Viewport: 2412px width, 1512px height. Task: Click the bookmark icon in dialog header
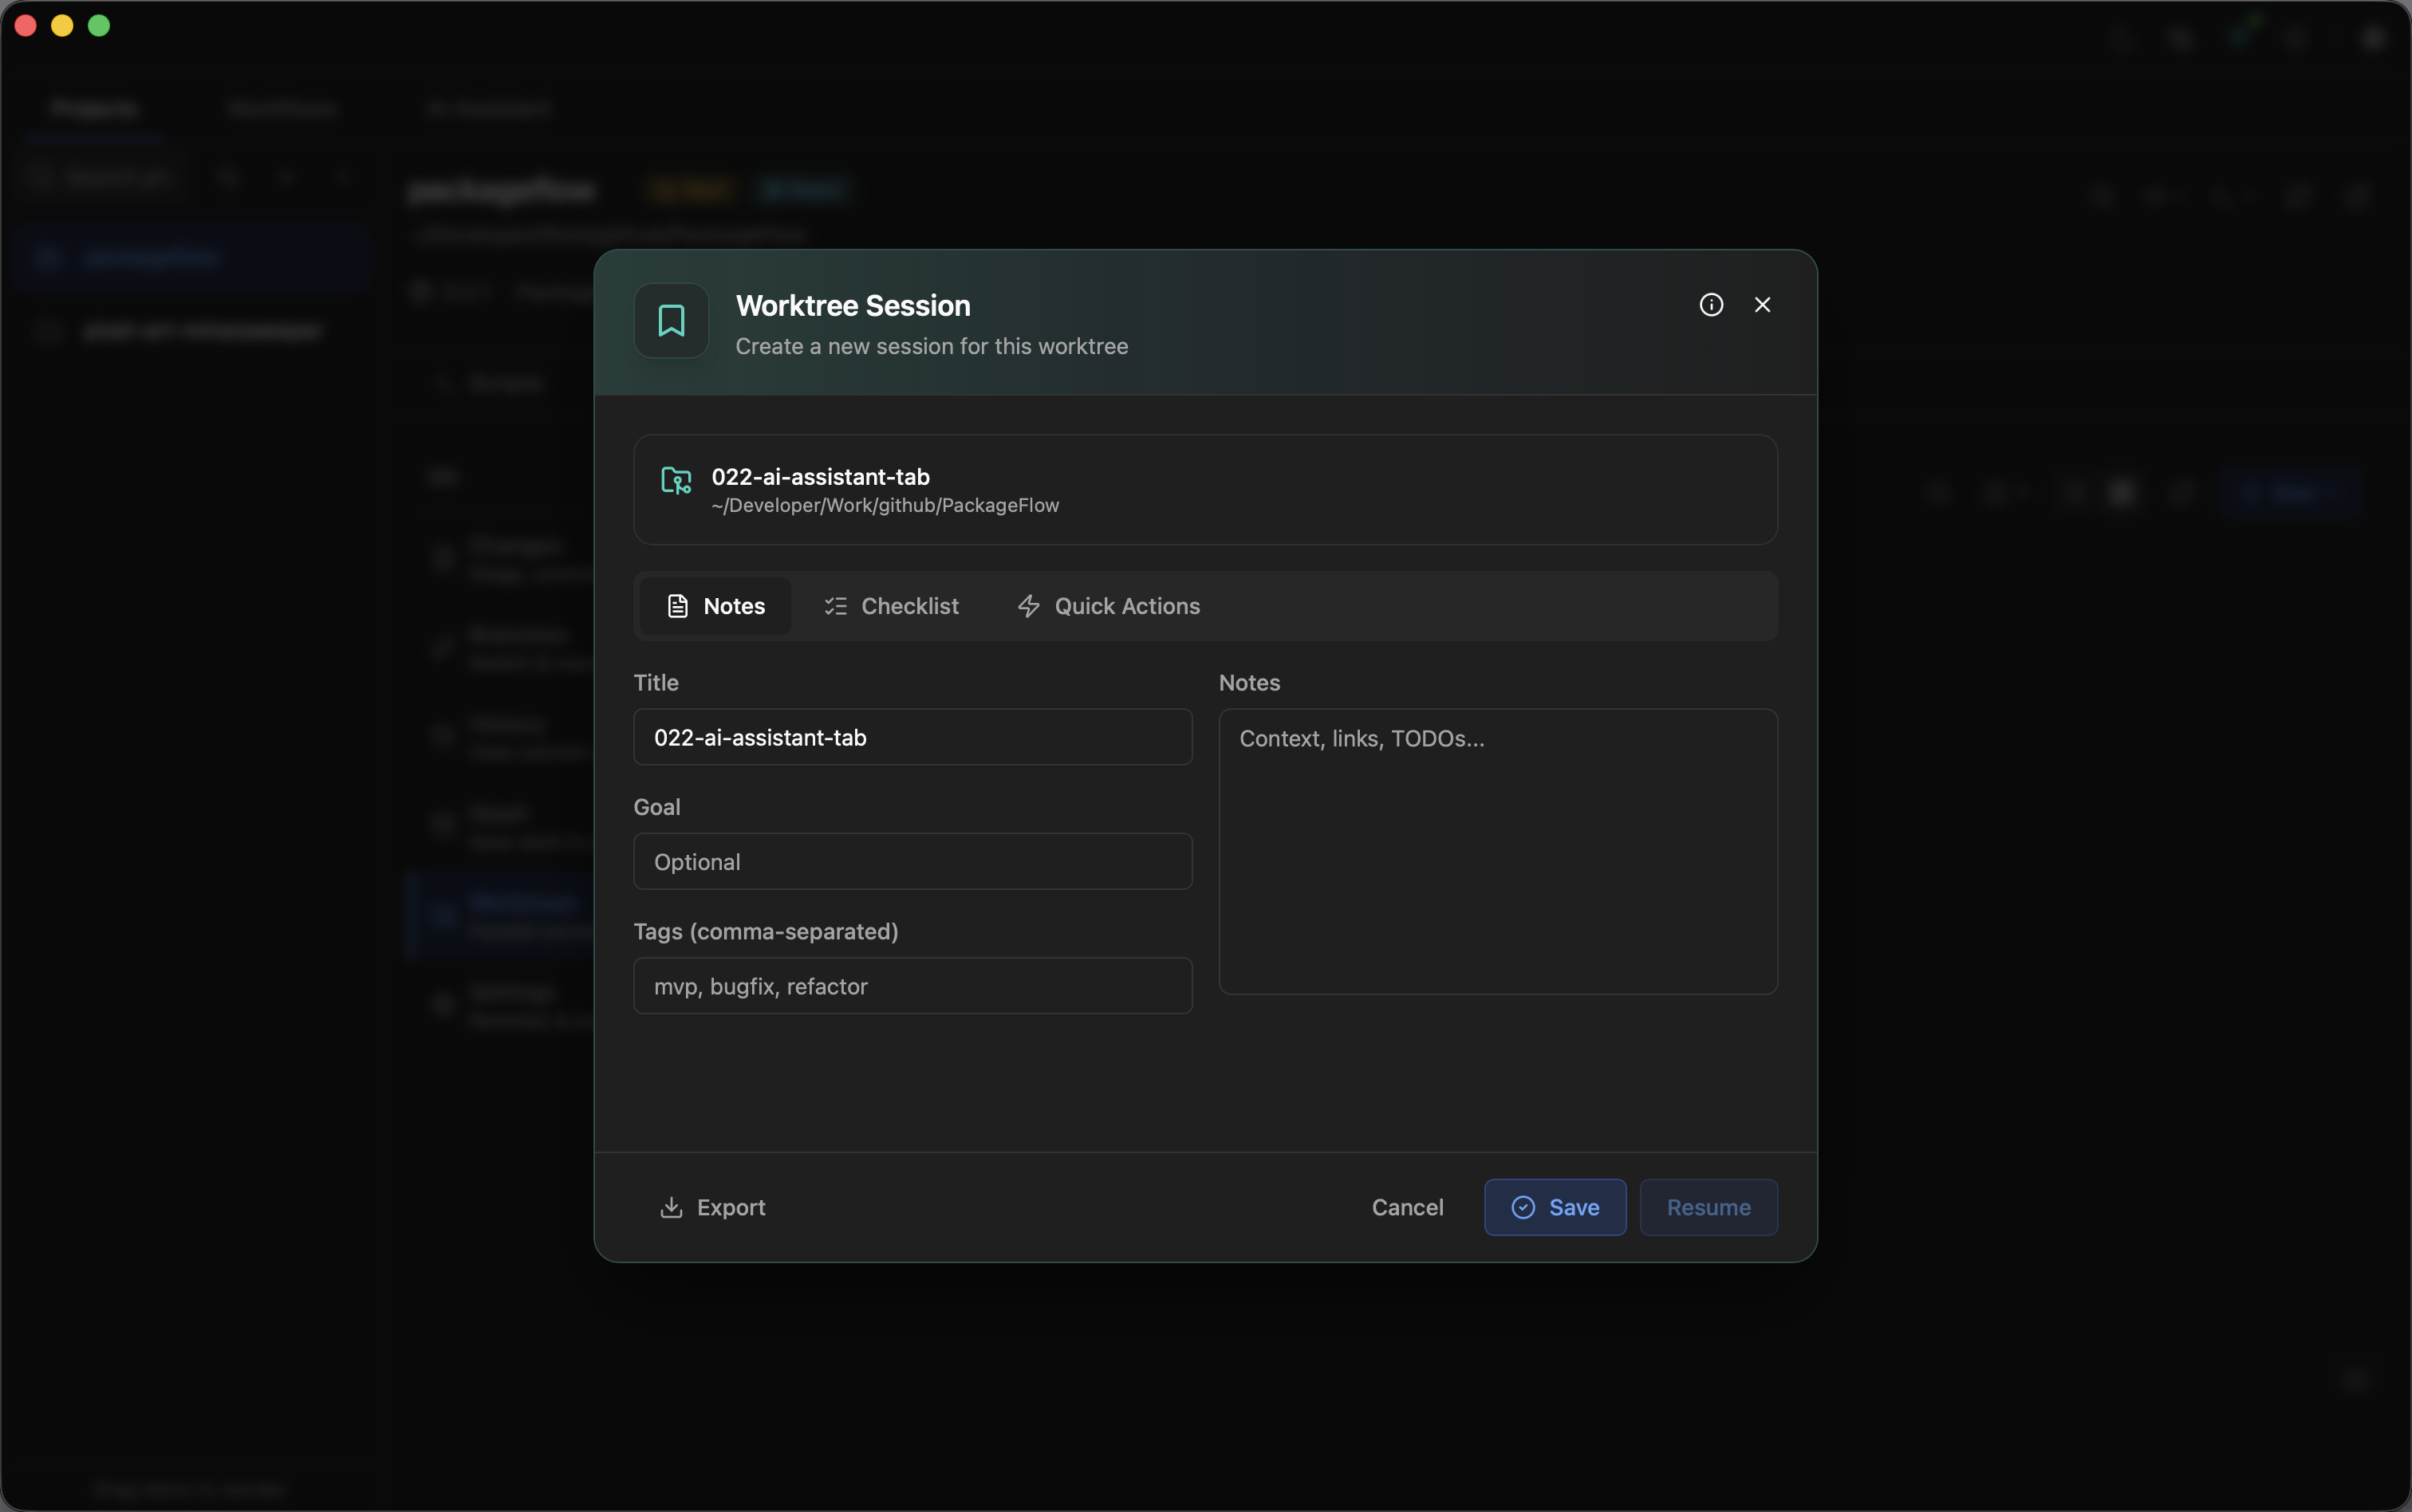point(671,321)
